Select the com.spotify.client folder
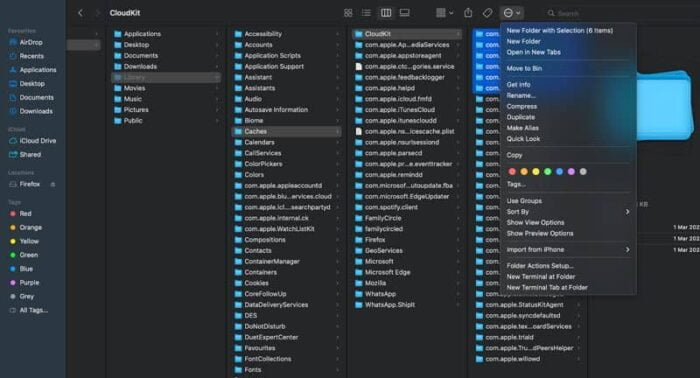 click(x=407, y=208)
